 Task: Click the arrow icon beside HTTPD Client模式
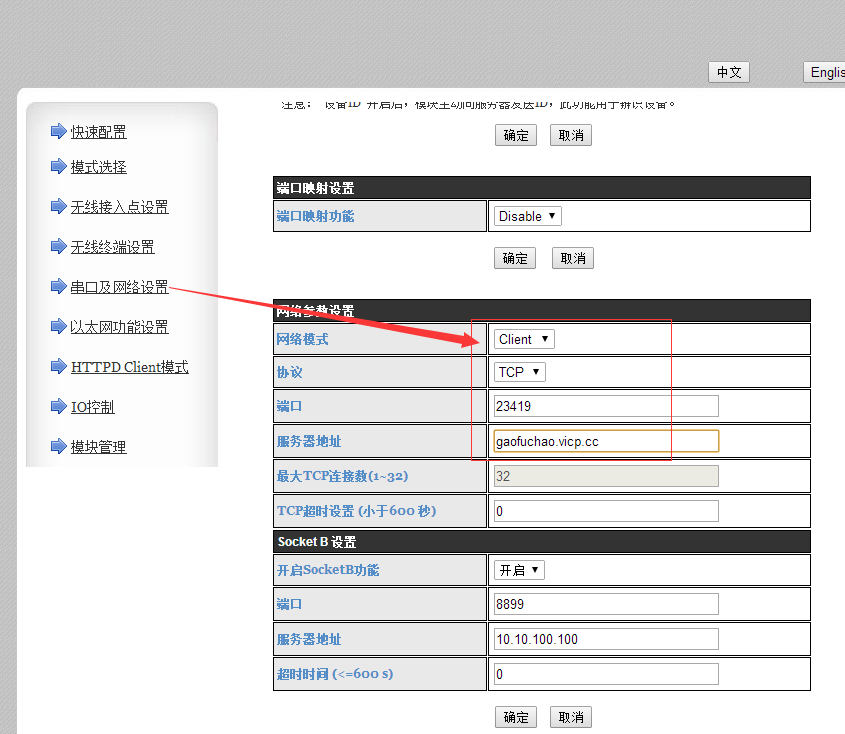(58, 367)
